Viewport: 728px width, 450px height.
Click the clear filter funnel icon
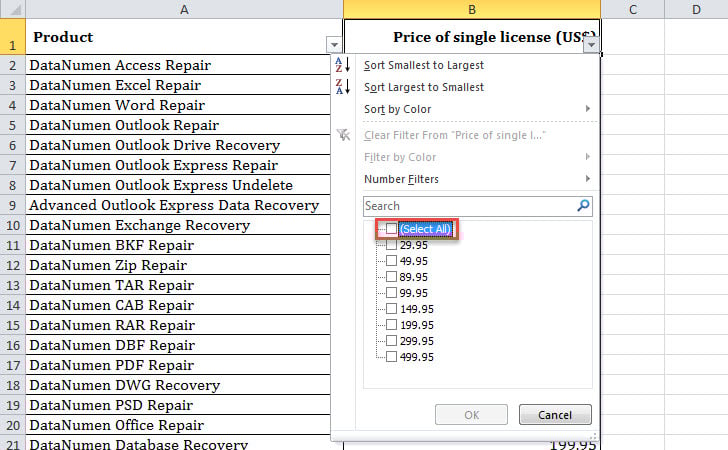click(x=343, y=135)
